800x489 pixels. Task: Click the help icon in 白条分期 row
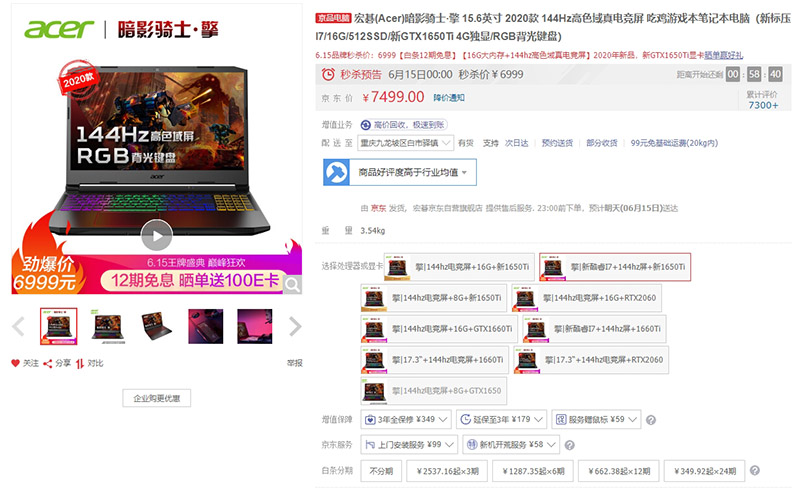pos(755,471)
